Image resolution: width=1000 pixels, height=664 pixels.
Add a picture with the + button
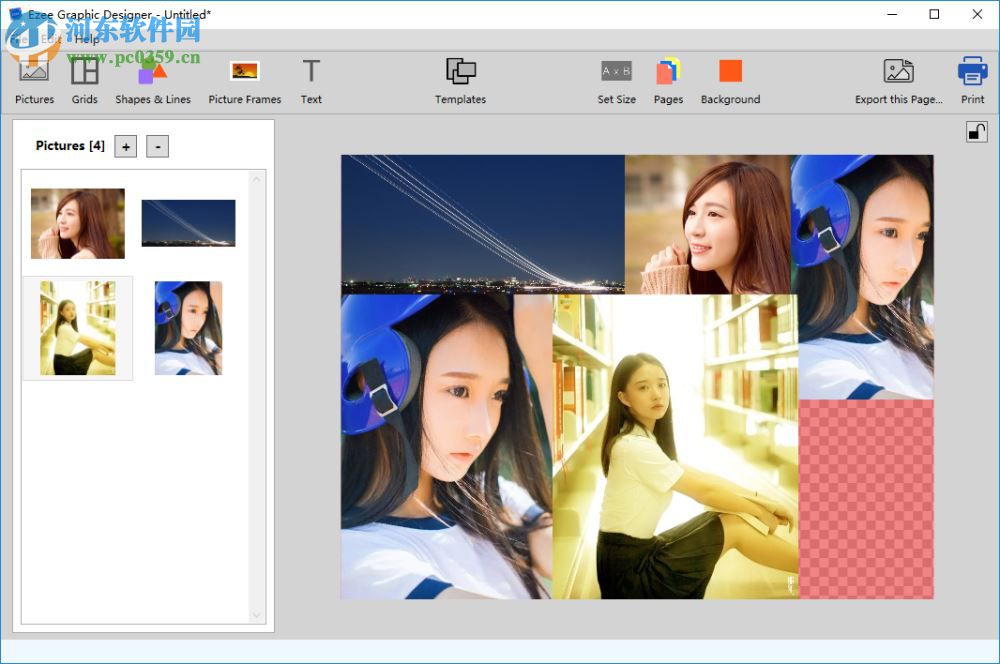[x=125, y=146]
